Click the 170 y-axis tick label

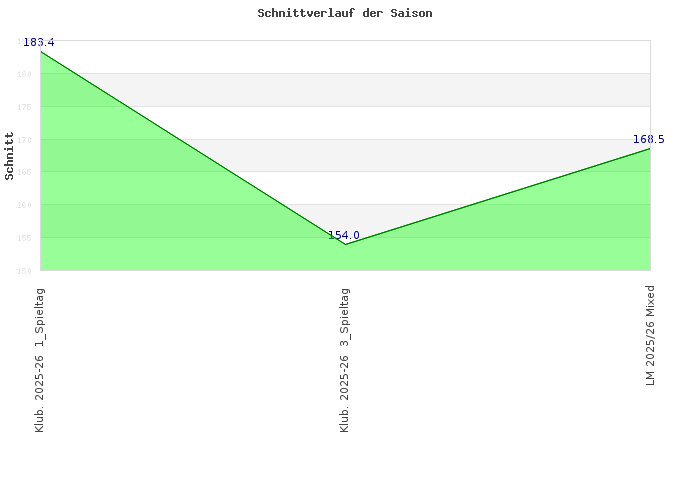point(29,140)
